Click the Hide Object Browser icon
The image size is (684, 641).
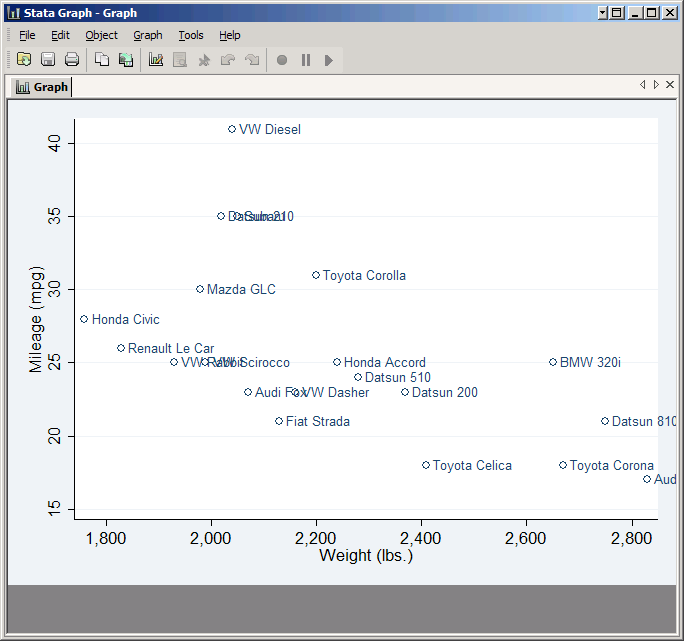pyautogui.click(x=180, y=59)
